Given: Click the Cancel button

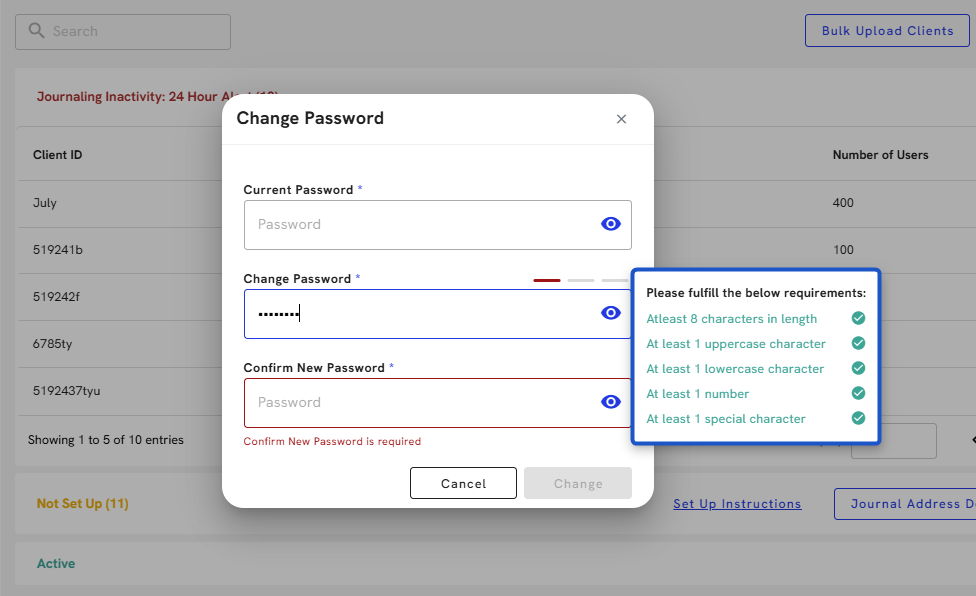Looking at the screenshot, I should click(x=463, y=483).
